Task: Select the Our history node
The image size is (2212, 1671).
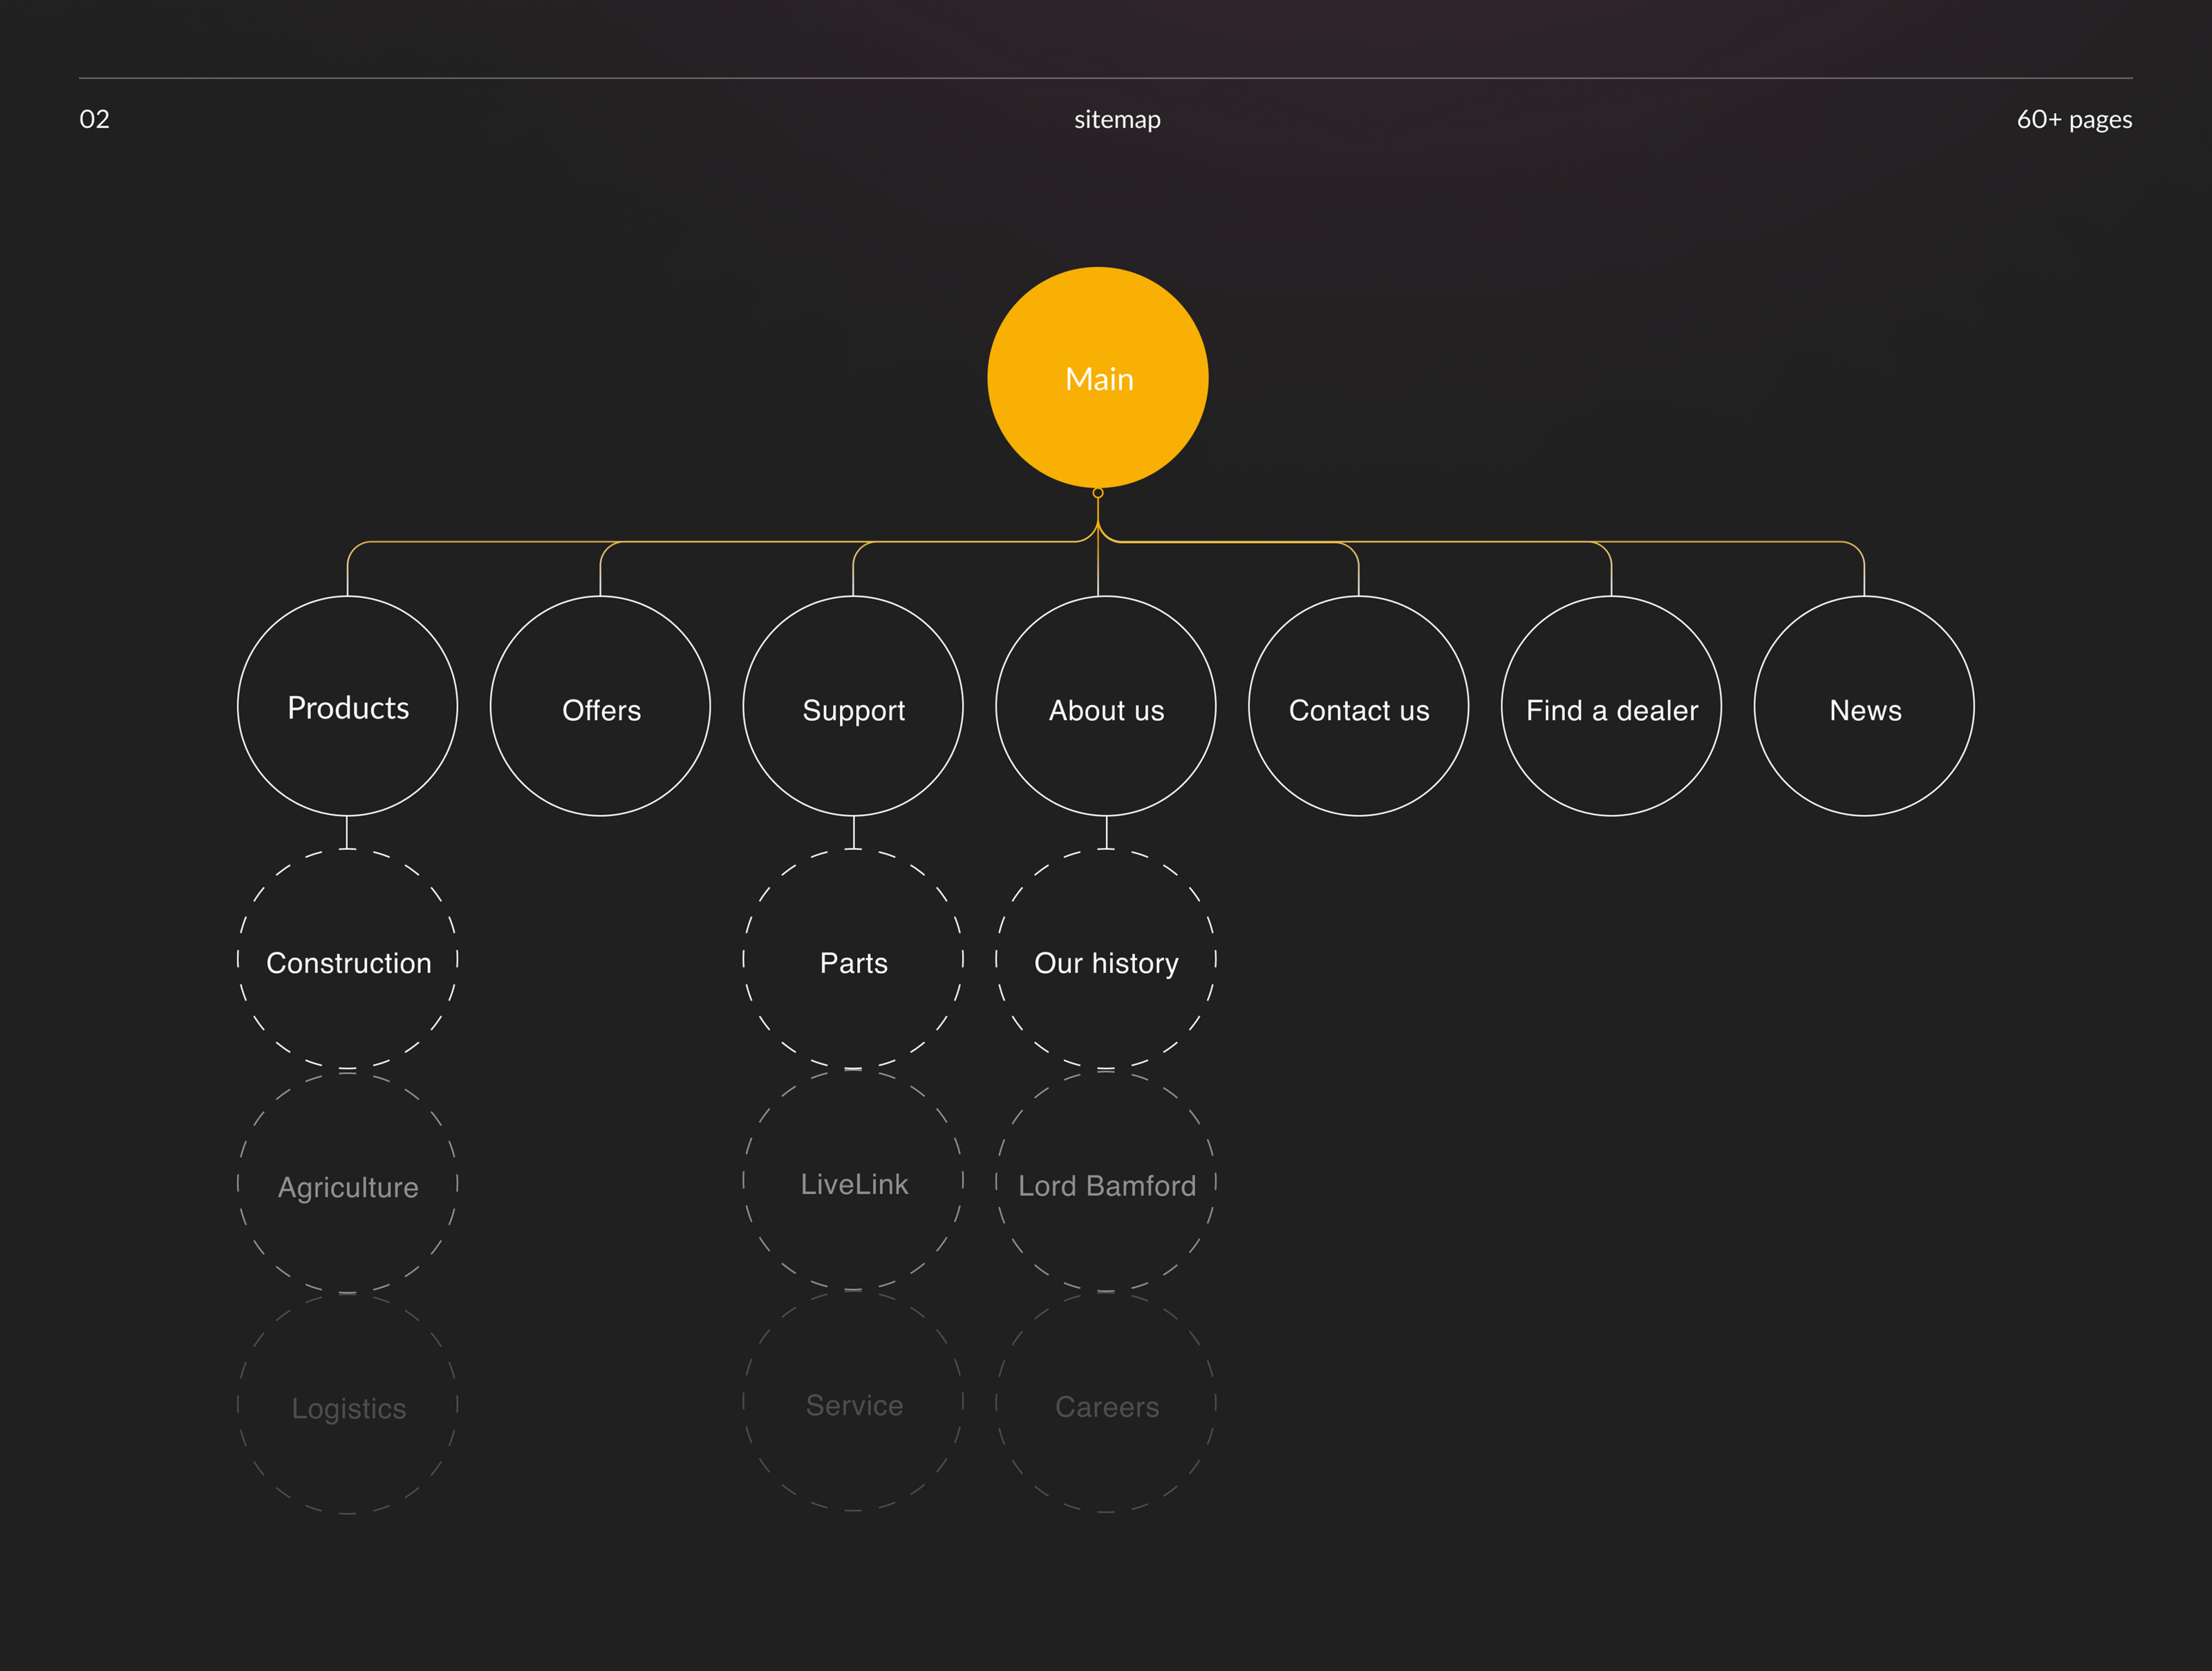Action: (x=1106, y=961)
